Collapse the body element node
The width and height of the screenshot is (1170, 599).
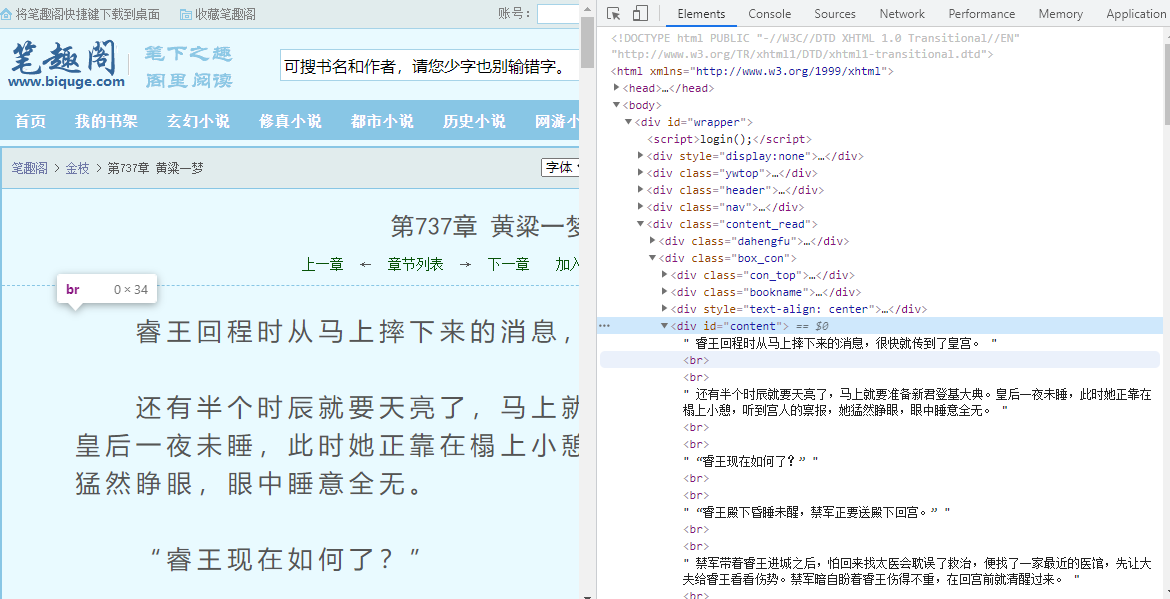(616, 105)
